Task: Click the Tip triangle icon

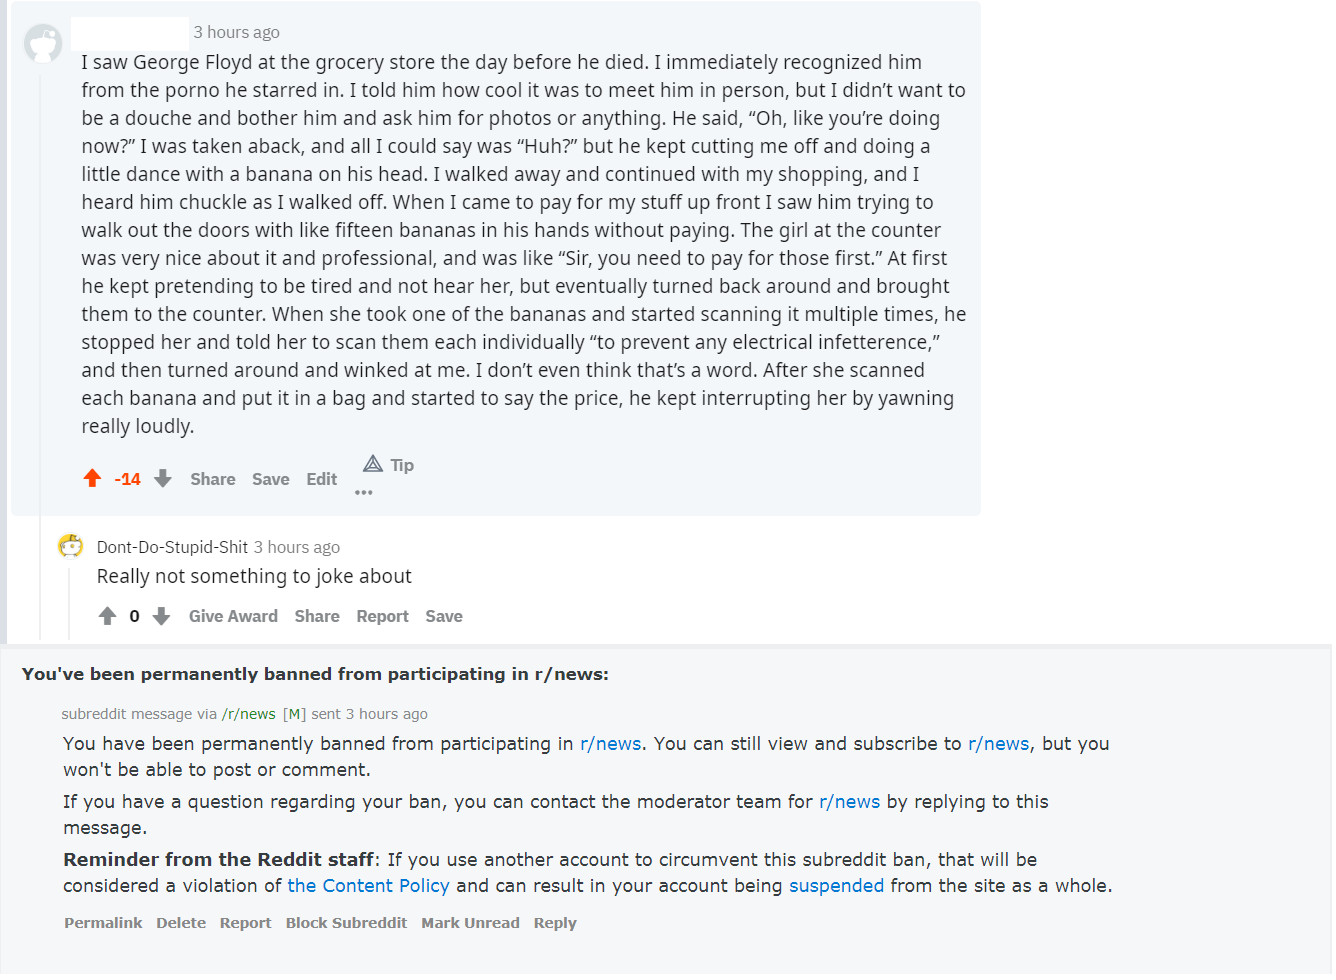Action: [x=373, y=464]
